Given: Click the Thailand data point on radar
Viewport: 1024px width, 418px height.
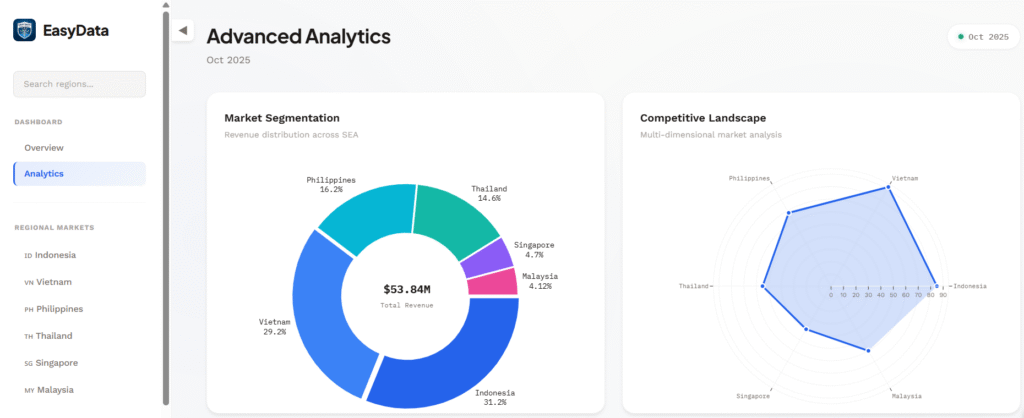Looking at the screenshot, I should 762,286.
